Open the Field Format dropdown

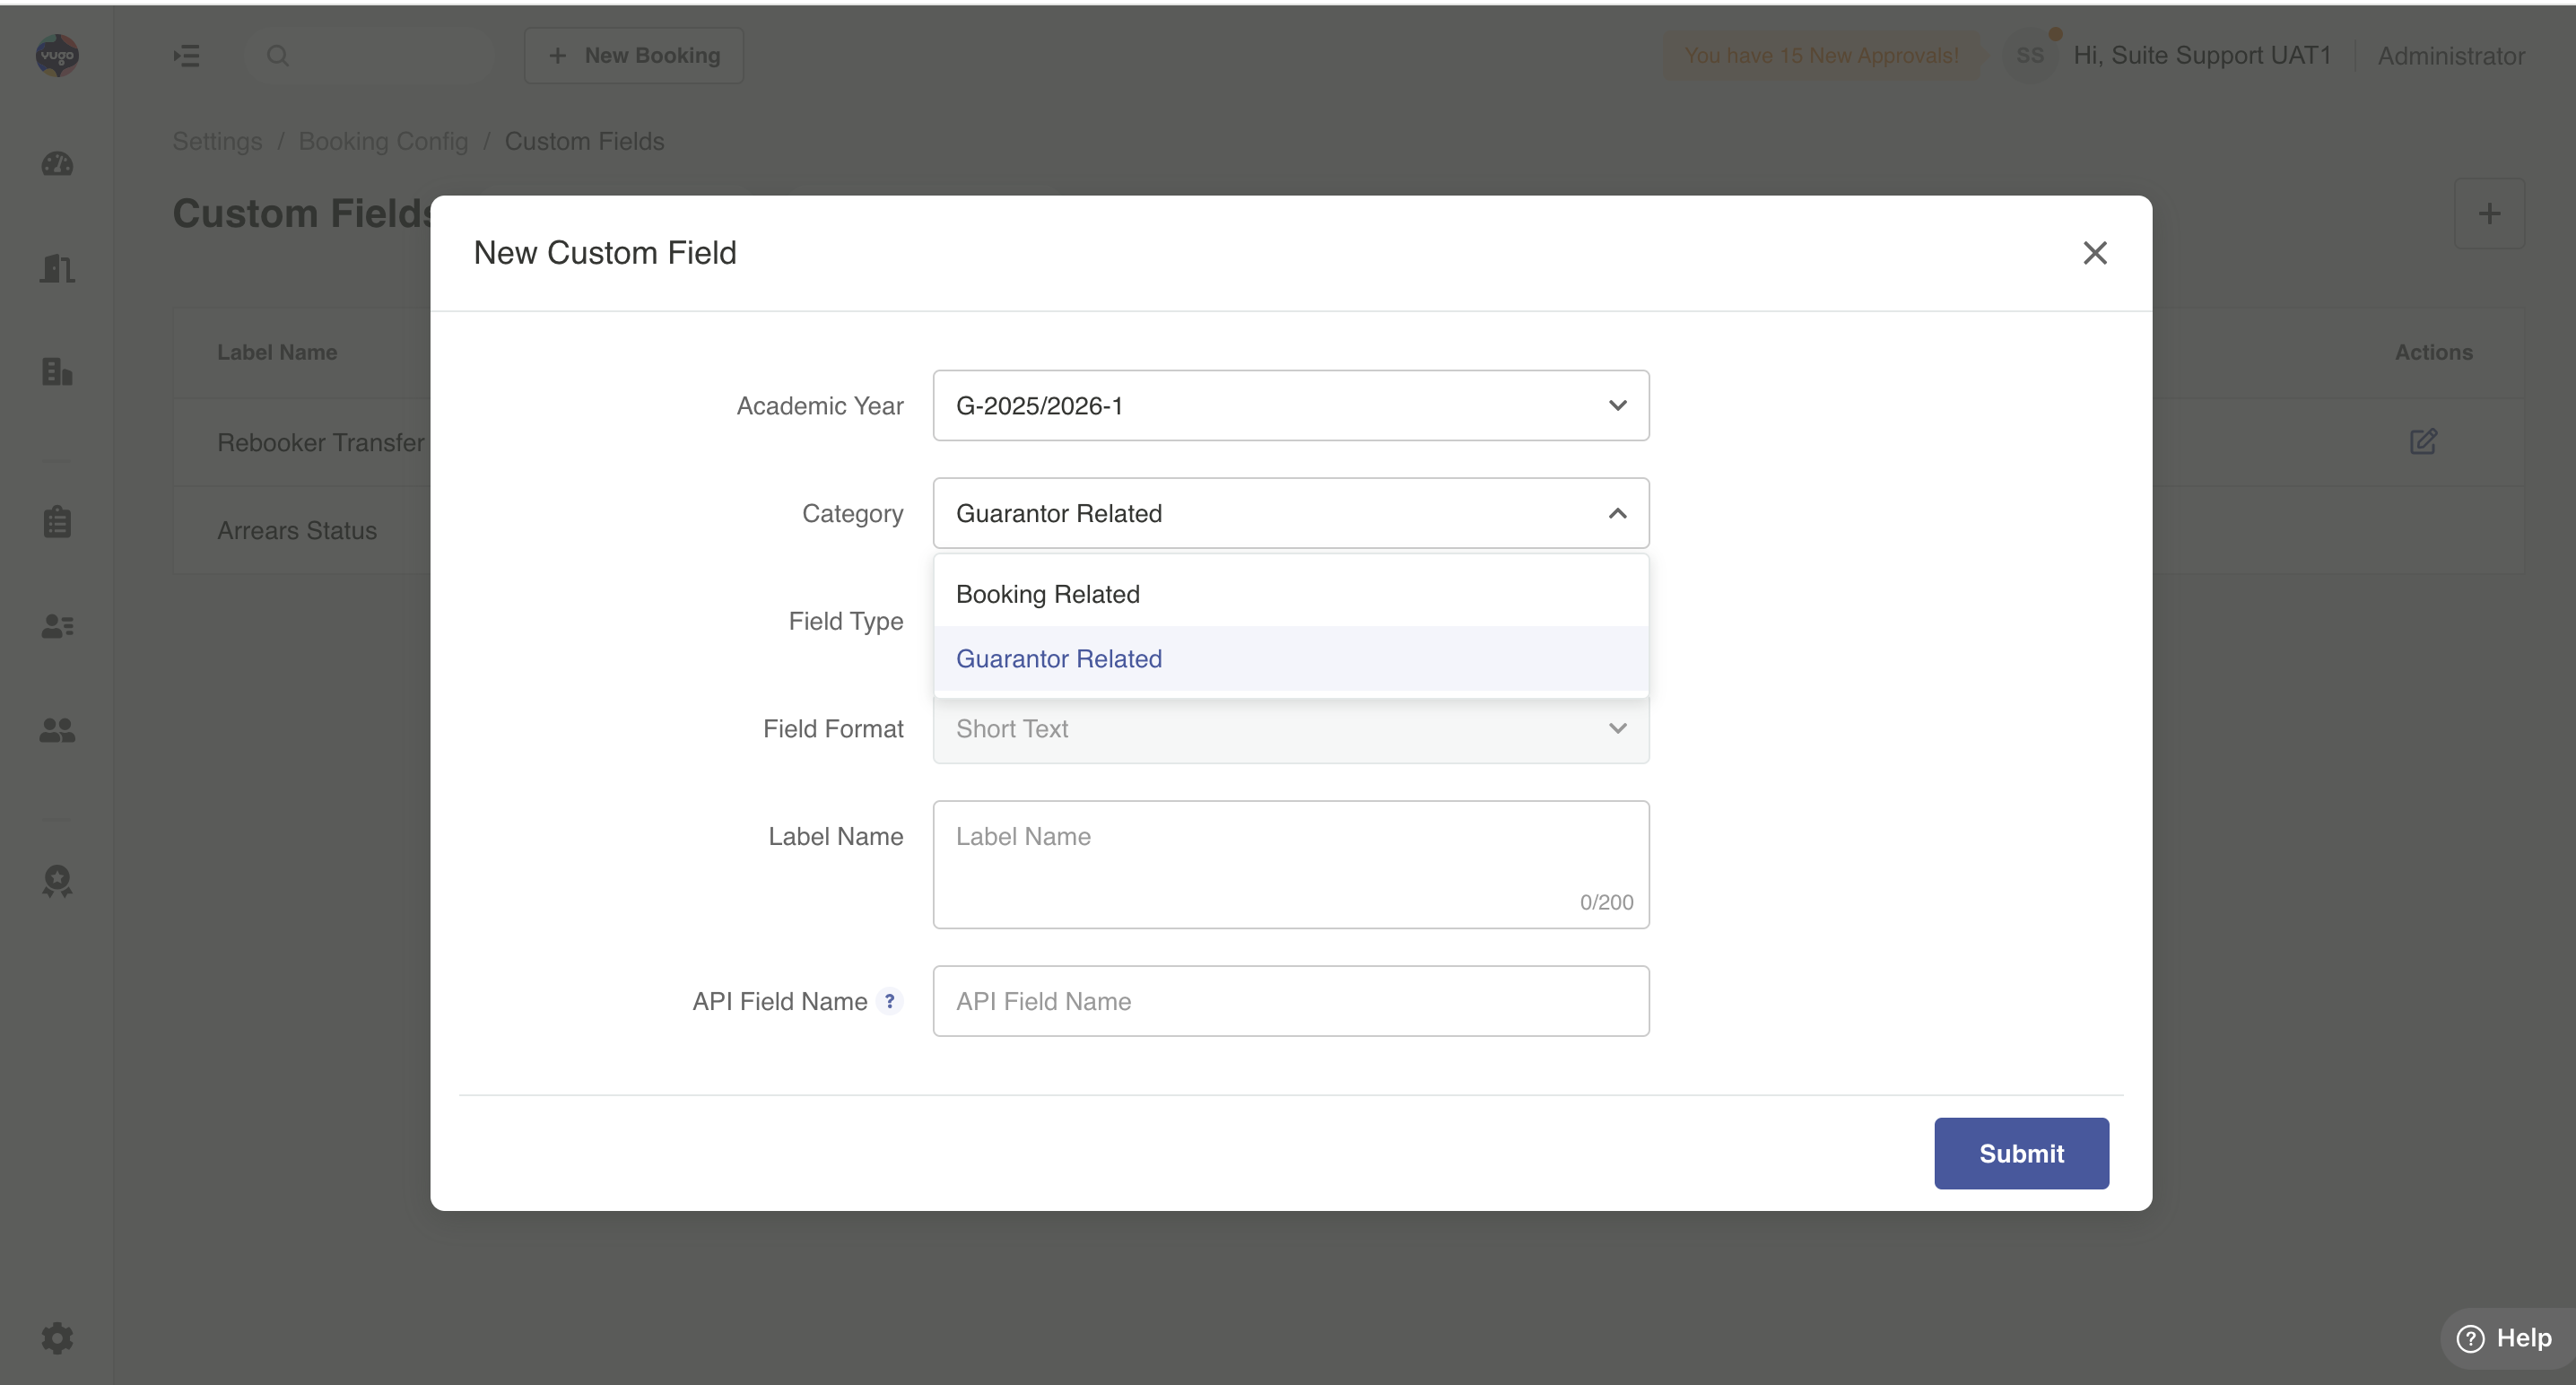click(1290, 729)
